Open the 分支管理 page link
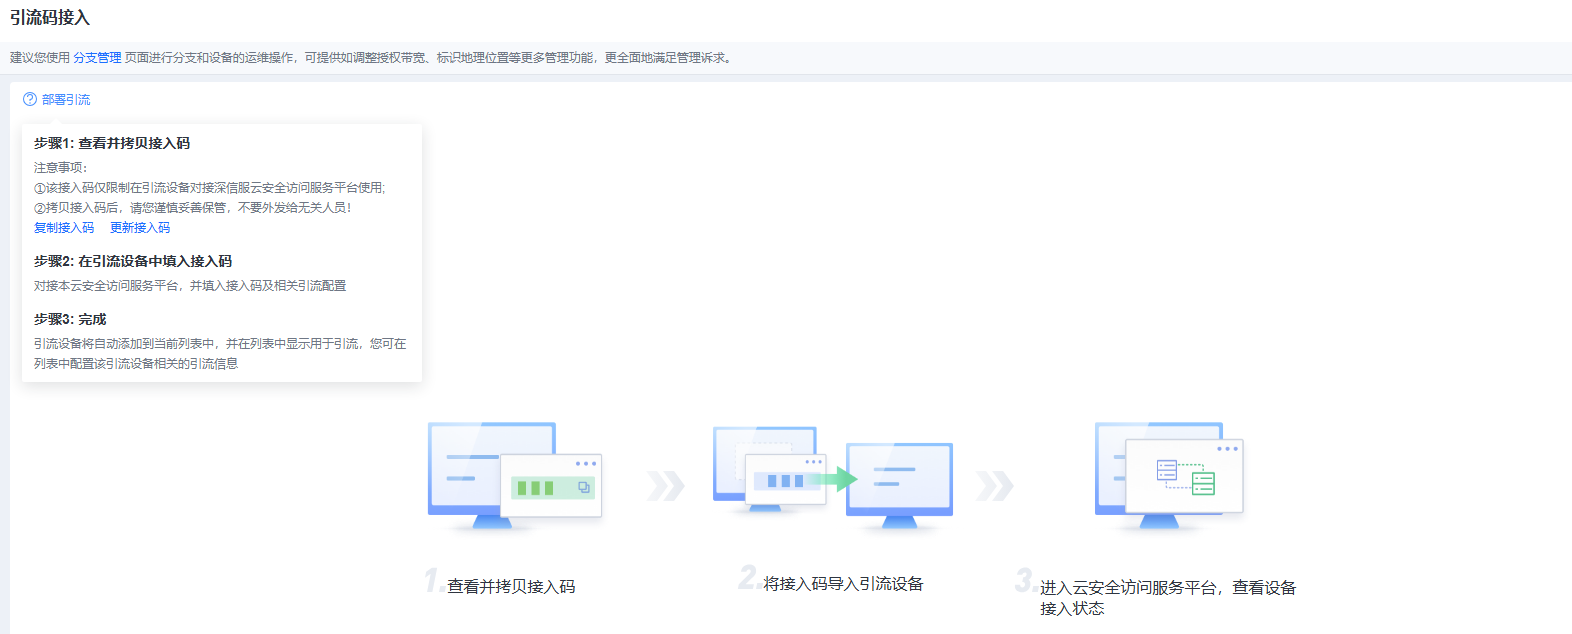 (x=97, y=58)
